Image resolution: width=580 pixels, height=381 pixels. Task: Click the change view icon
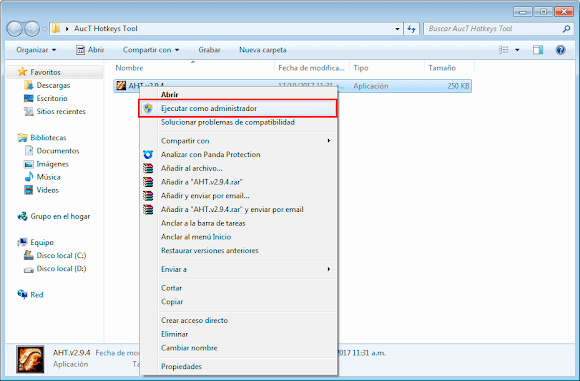[503, 50]
